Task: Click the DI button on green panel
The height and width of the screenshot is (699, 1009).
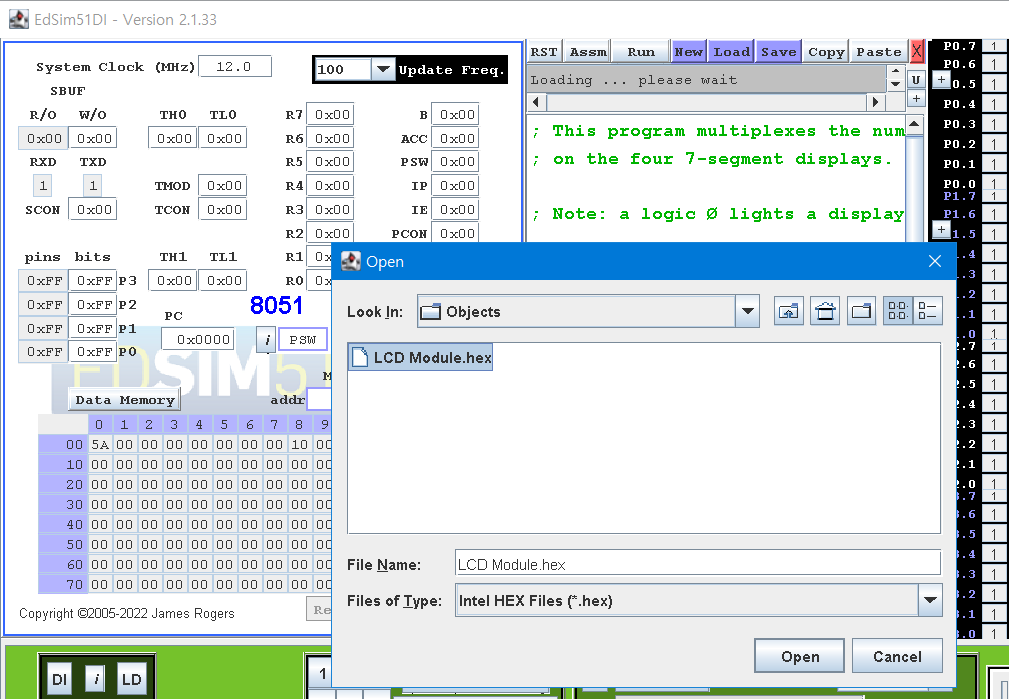Action: [x=59, y=679]
